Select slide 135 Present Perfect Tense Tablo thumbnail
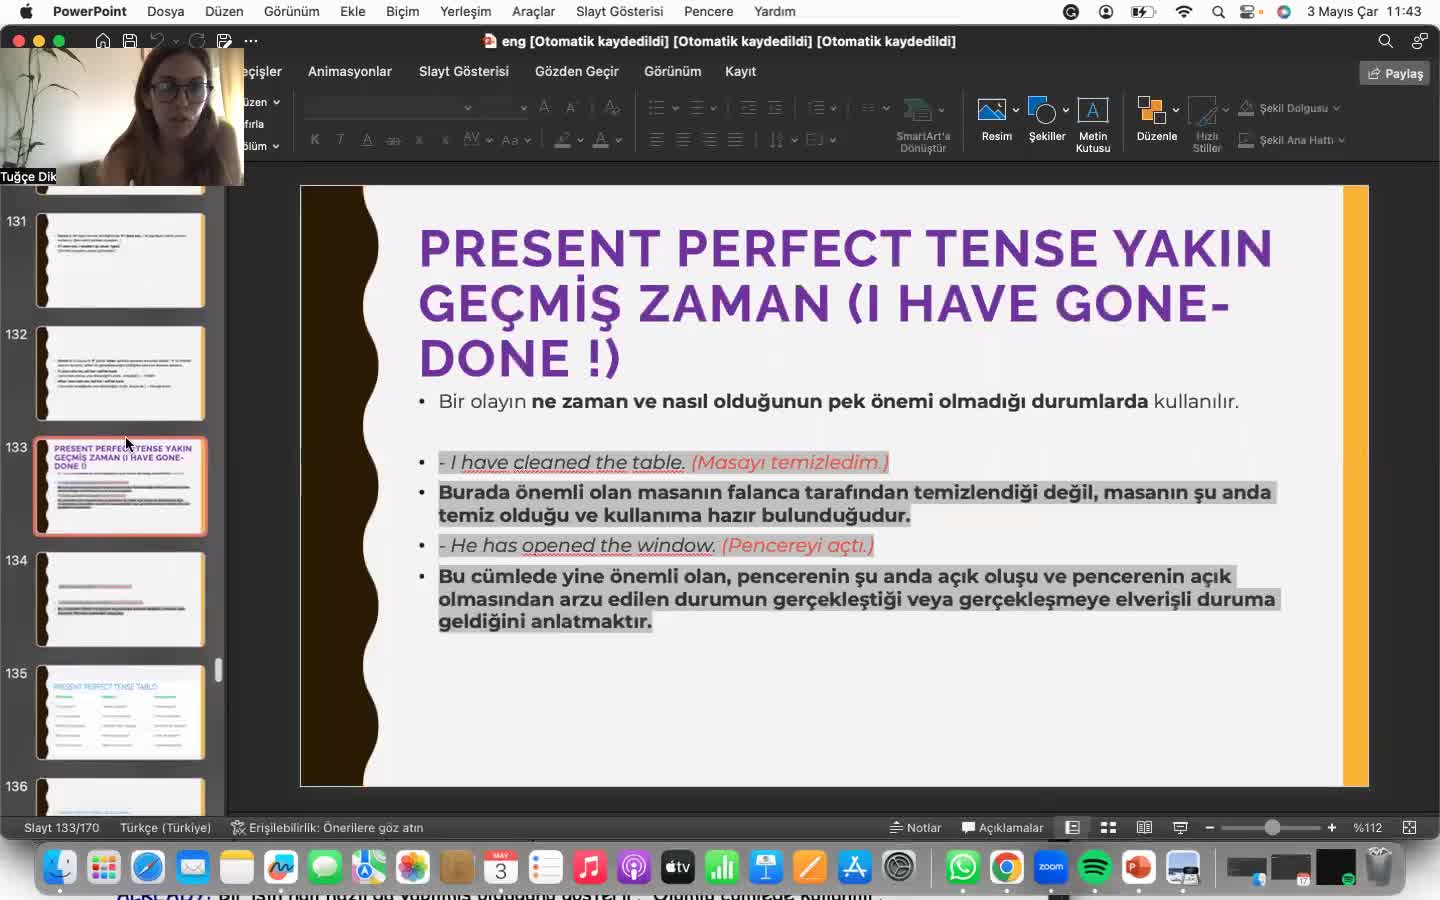 click(x=121, y=712)
